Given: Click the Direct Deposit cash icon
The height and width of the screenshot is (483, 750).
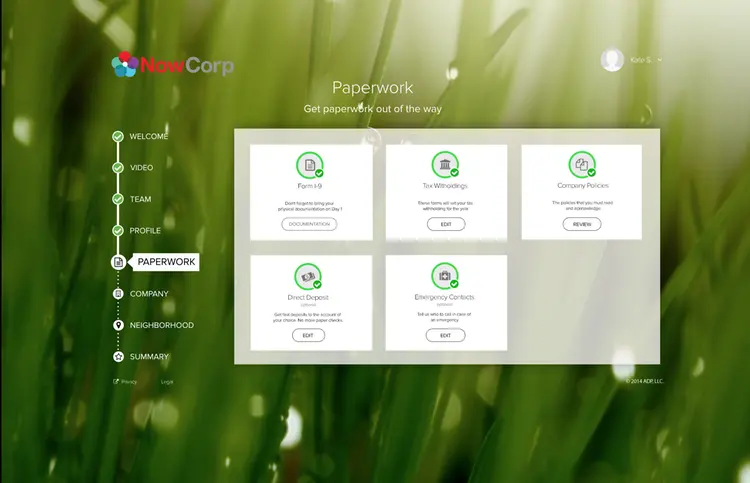Looking at the screenshot, I should [x=308, y=276].
